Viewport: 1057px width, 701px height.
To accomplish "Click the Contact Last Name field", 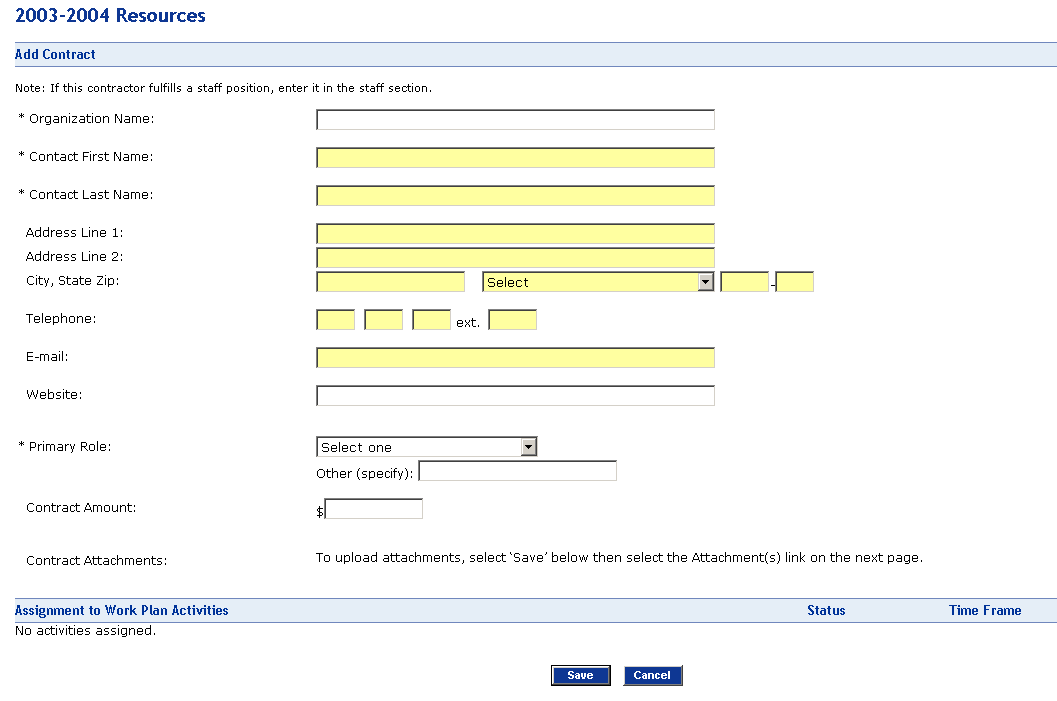I will 515,196.
